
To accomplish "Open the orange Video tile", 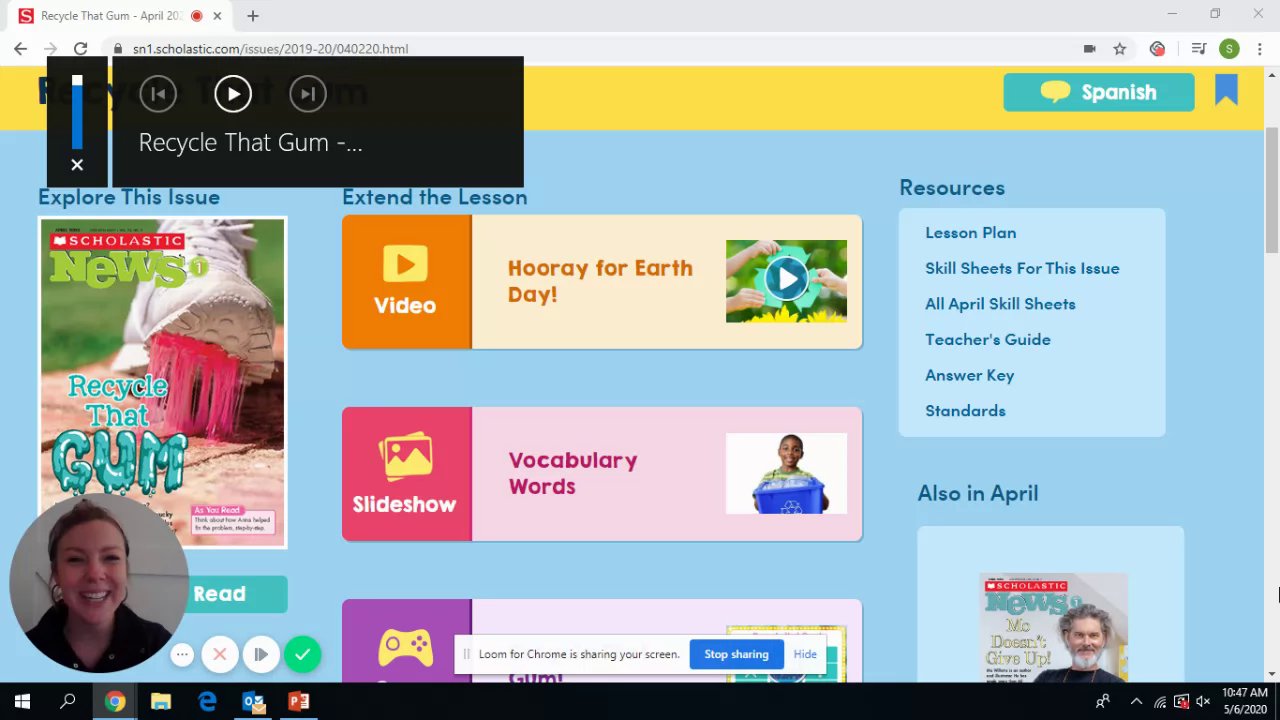I will (406, 282).
